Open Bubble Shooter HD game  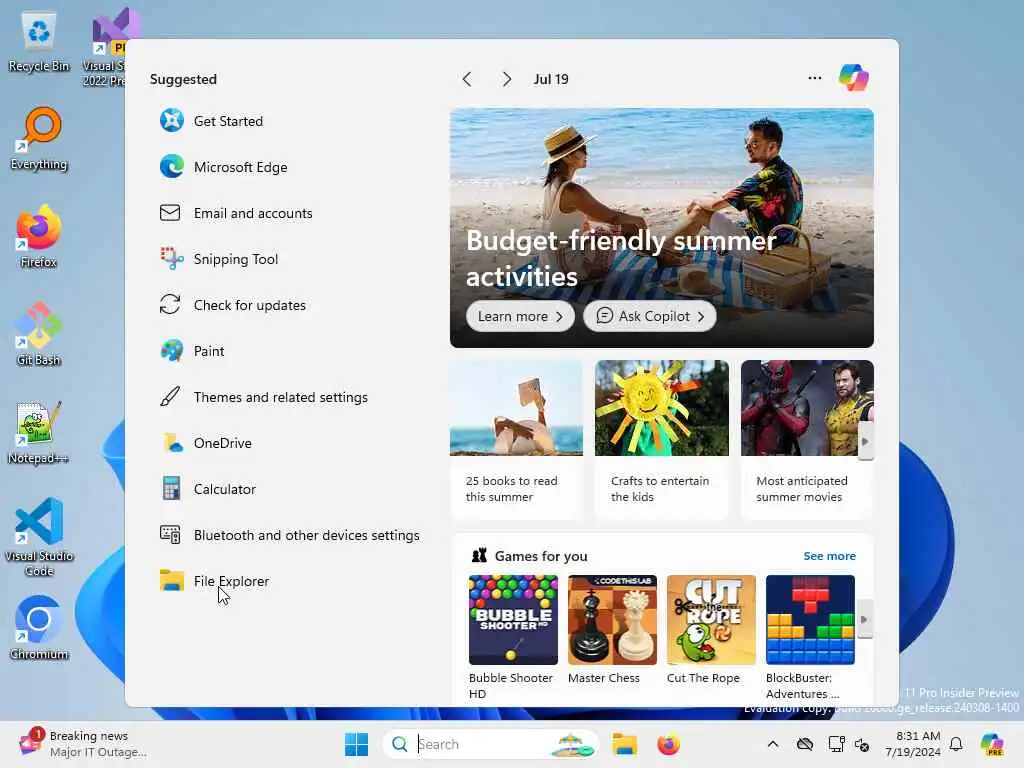pos(513,637)
